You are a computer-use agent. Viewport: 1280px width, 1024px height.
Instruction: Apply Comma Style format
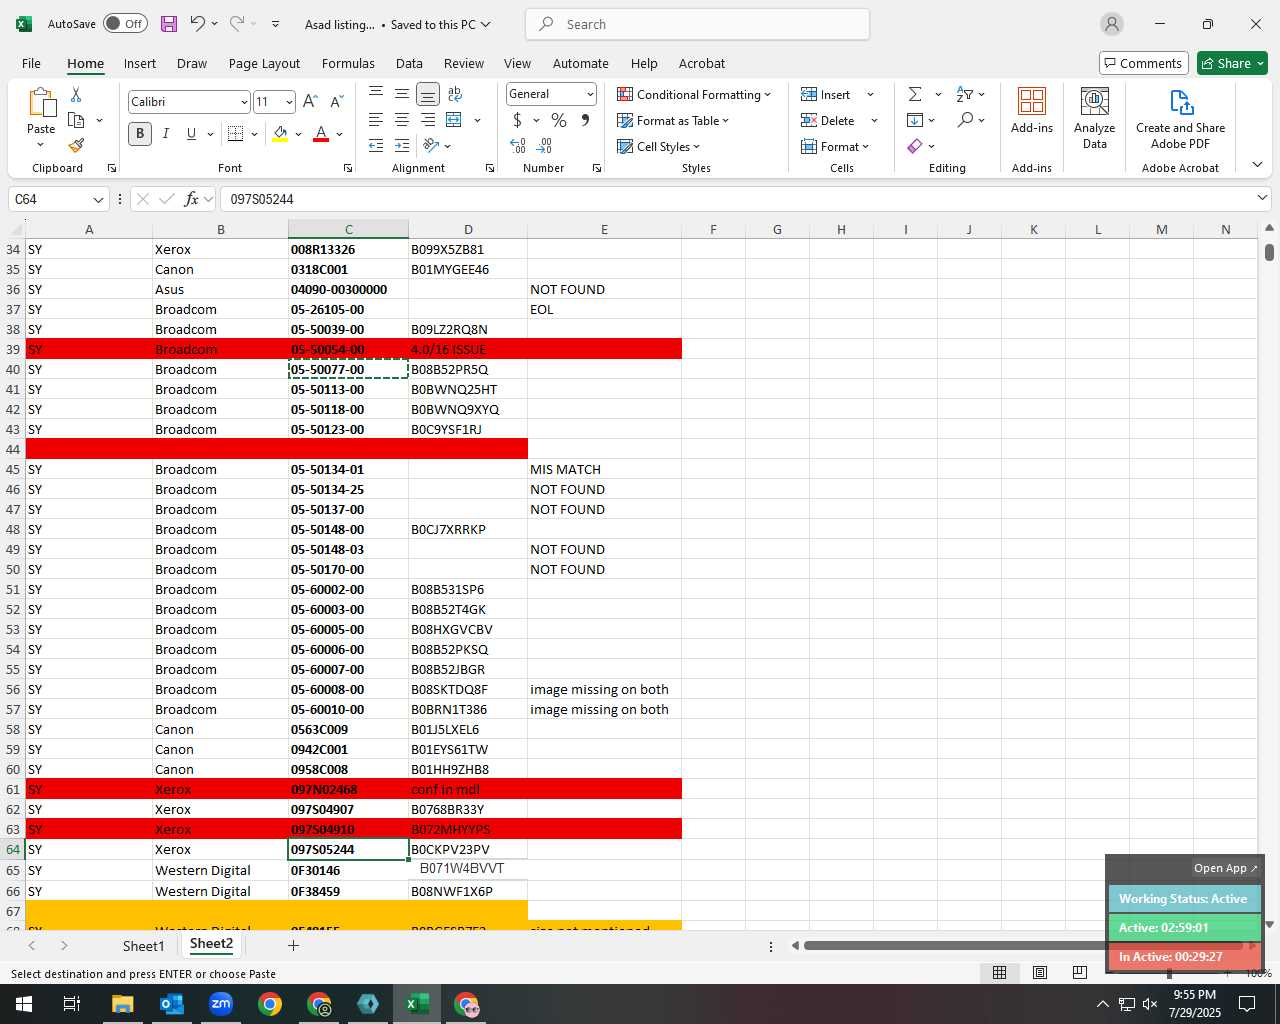[585, 120]
